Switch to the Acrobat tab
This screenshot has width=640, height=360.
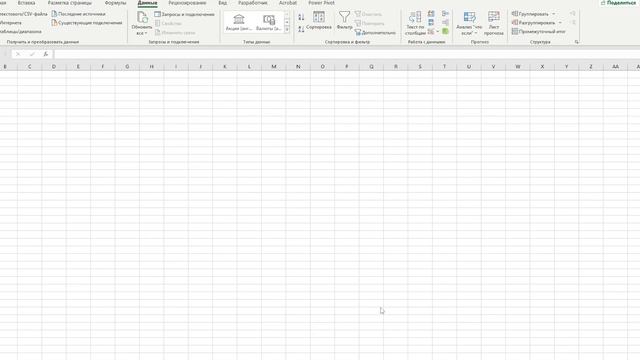pos(288,3)
